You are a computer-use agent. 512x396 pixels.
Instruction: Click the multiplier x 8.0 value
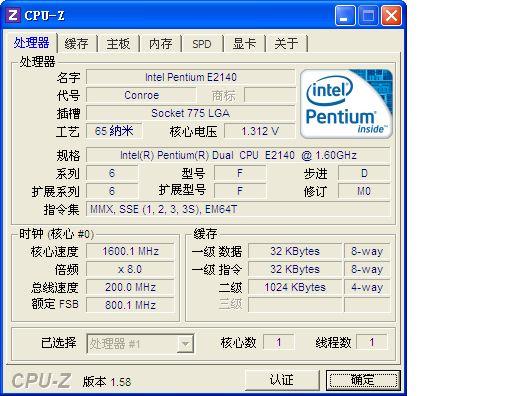(x=130, y=269)
